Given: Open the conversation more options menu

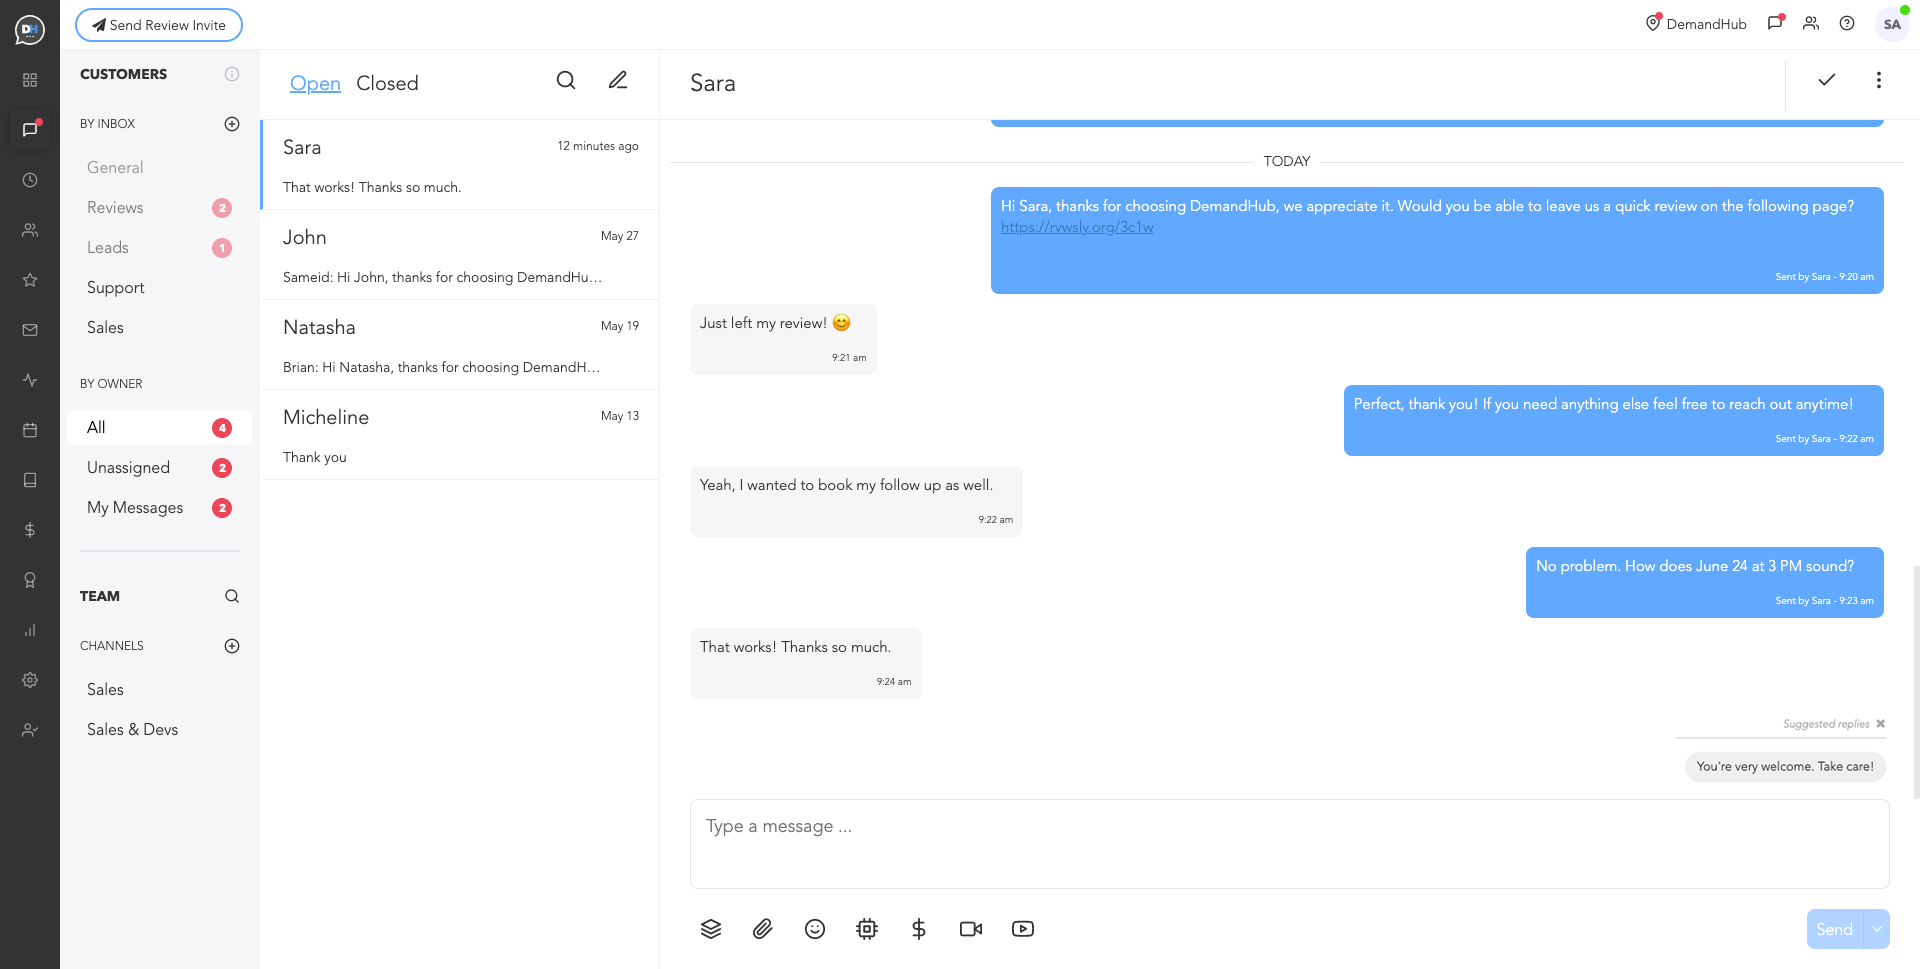Looking at the screenshot, I should (x=1879, y=80).
